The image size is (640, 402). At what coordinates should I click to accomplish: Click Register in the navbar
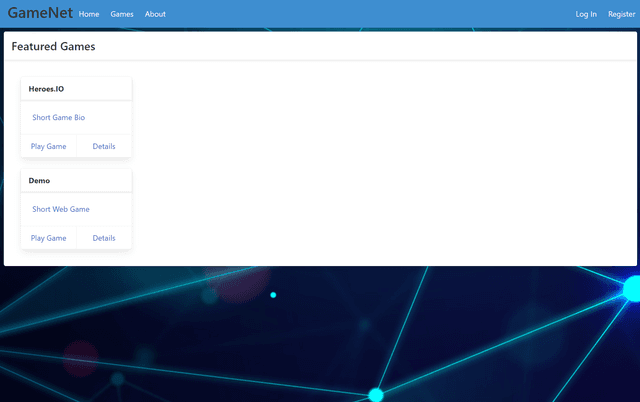[x=621, y=14]
